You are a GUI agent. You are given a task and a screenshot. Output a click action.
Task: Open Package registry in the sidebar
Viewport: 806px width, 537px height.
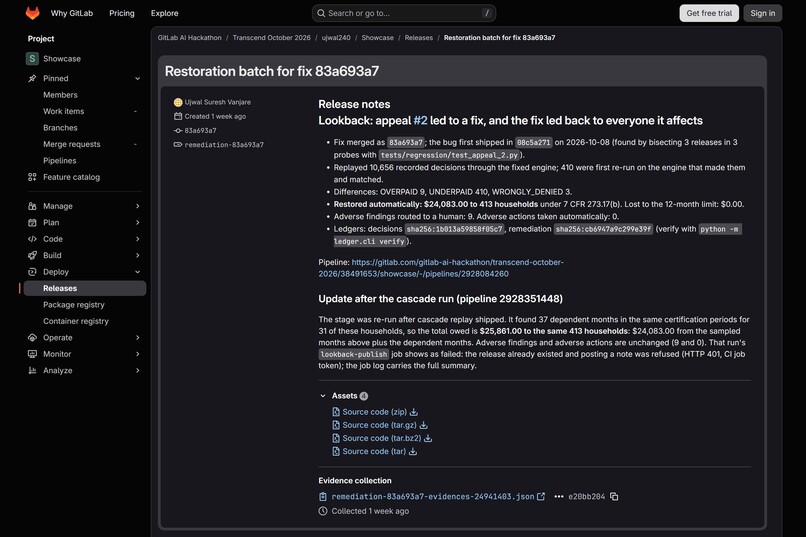[x=74, y=305]
